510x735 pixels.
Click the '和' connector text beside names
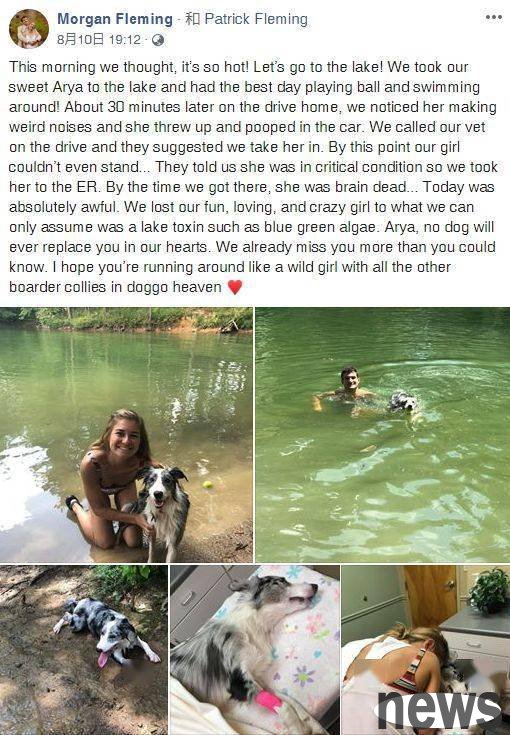pyautogui.click(x=192, y=19)
